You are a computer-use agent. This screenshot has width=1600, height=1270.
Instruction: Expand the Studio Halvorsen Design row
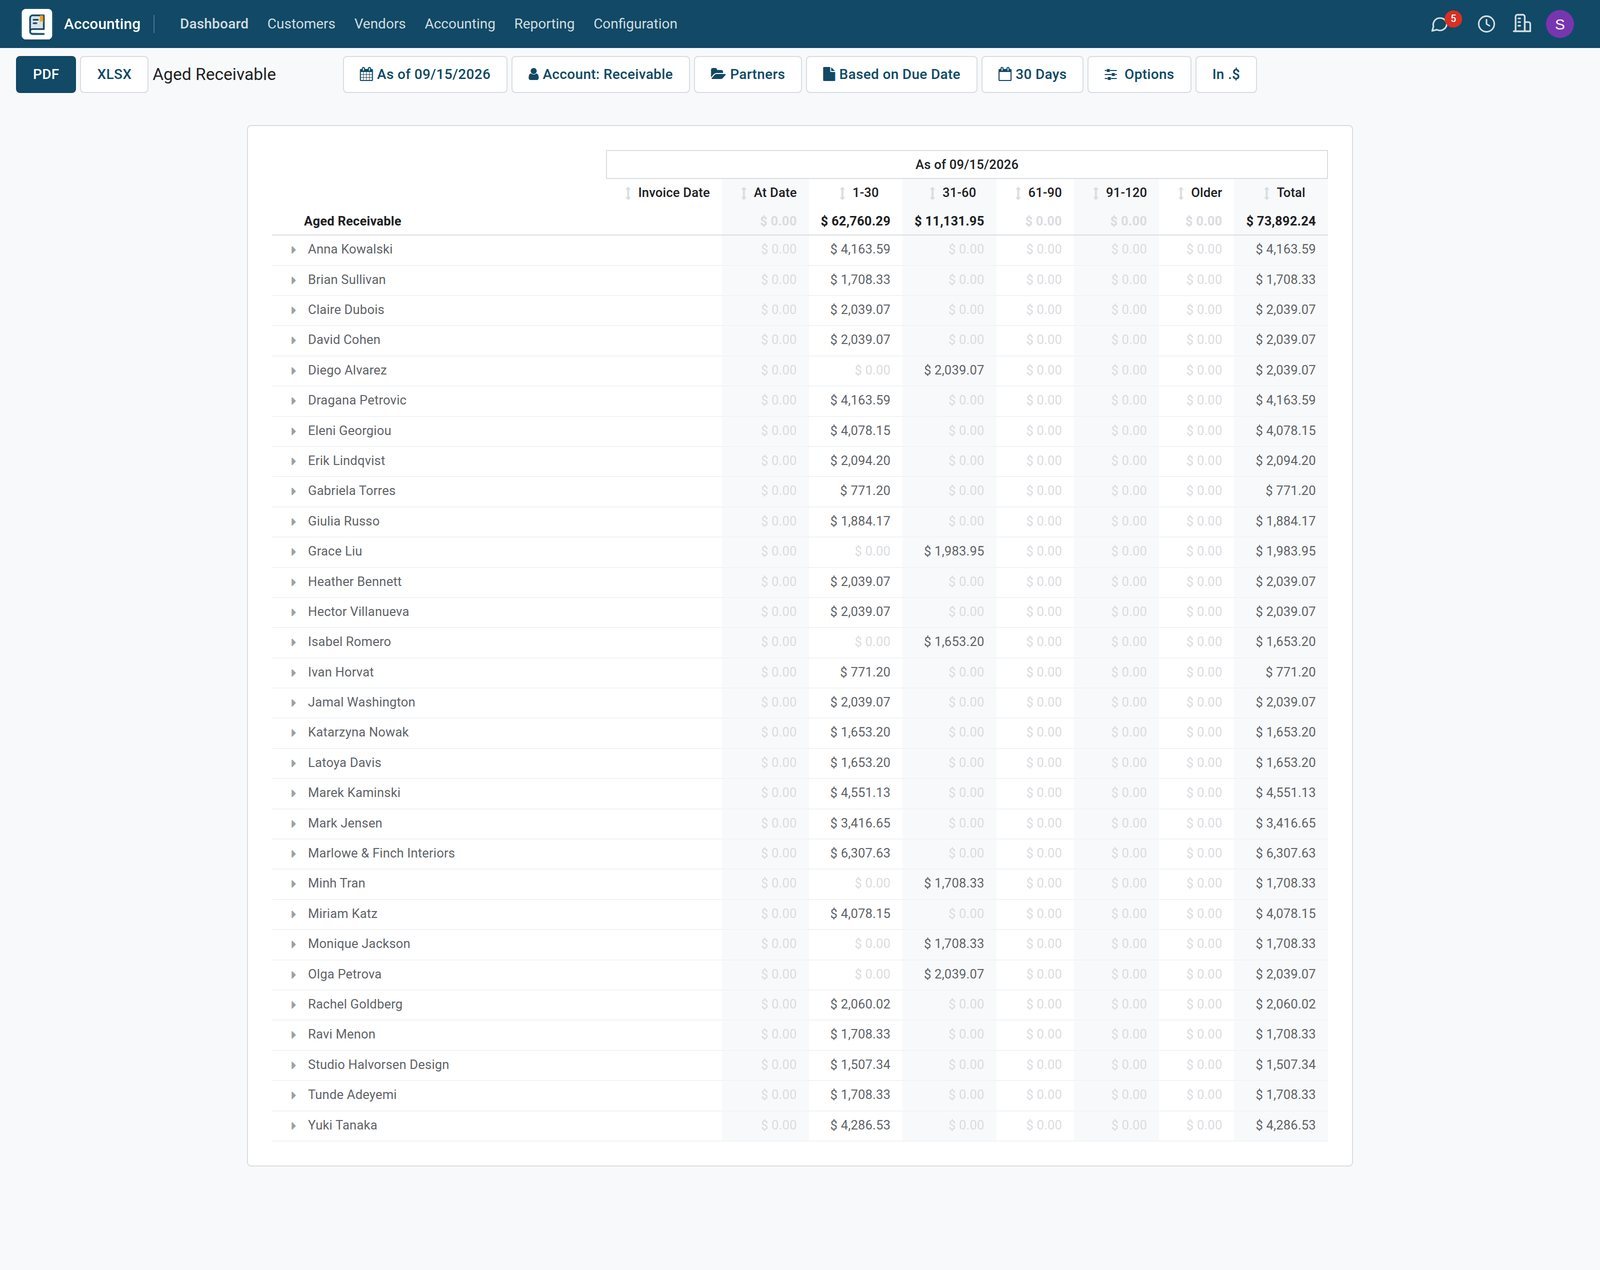pos(293,1065)
